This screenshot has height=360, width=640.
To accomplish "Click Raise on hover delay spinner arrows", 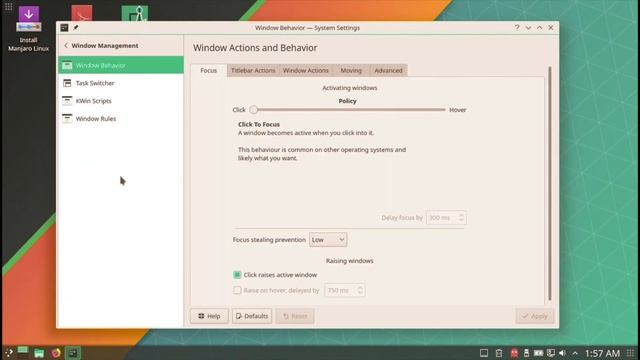I will click(360, 290).
